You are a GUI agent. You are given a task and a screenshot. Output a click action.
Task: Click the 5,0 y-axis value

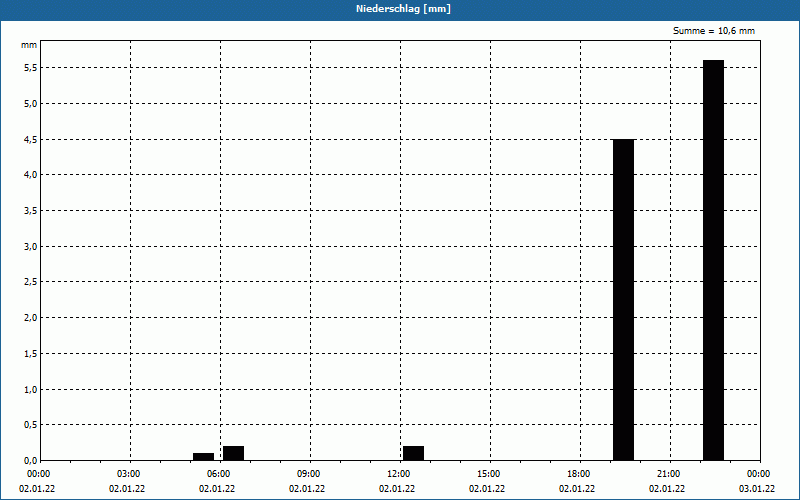pyautogui.click(x=31, y=104)
